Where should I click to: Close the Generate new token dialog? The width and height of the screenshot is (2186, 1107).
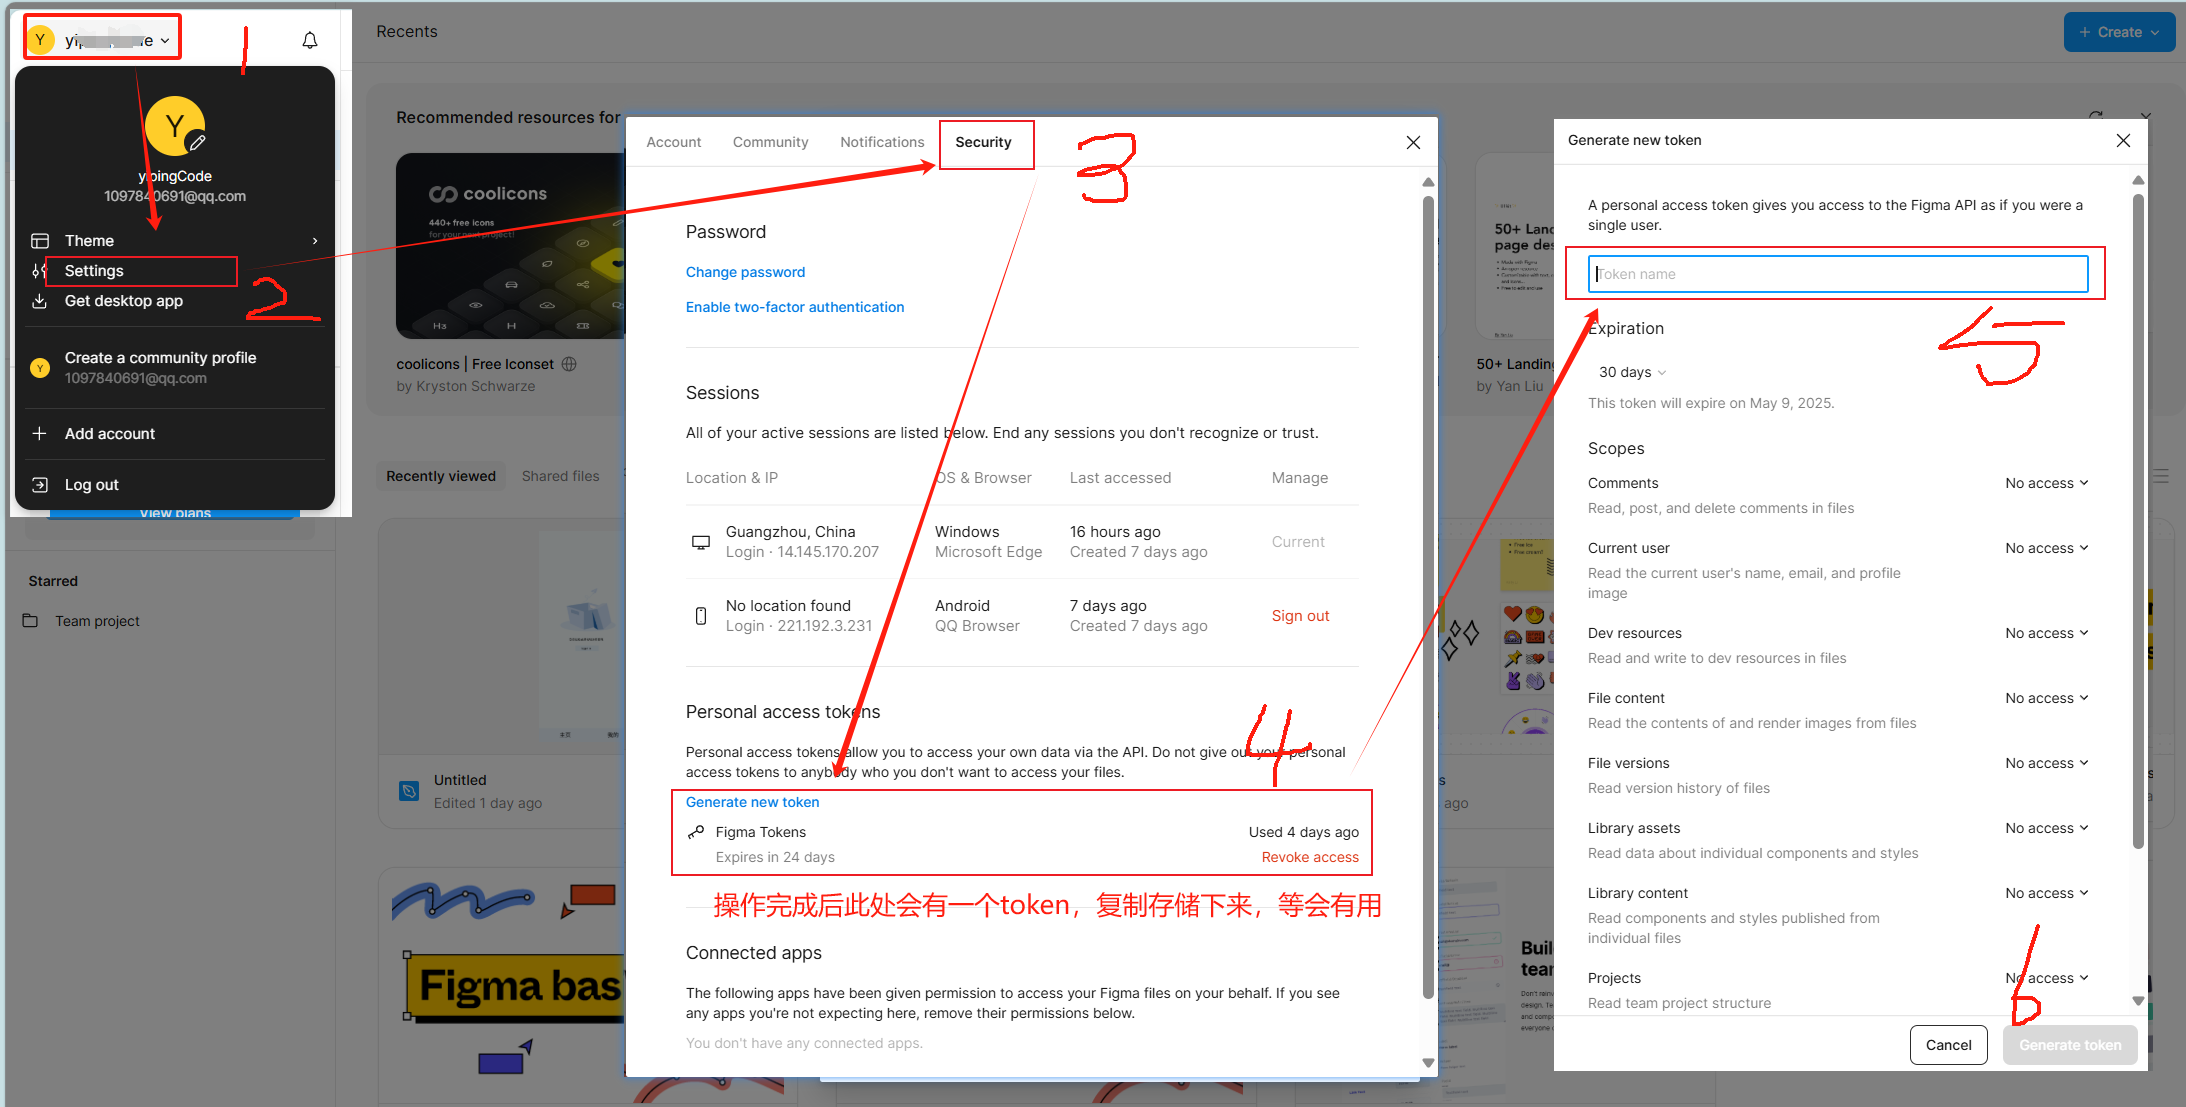[x=2123, y=141]
